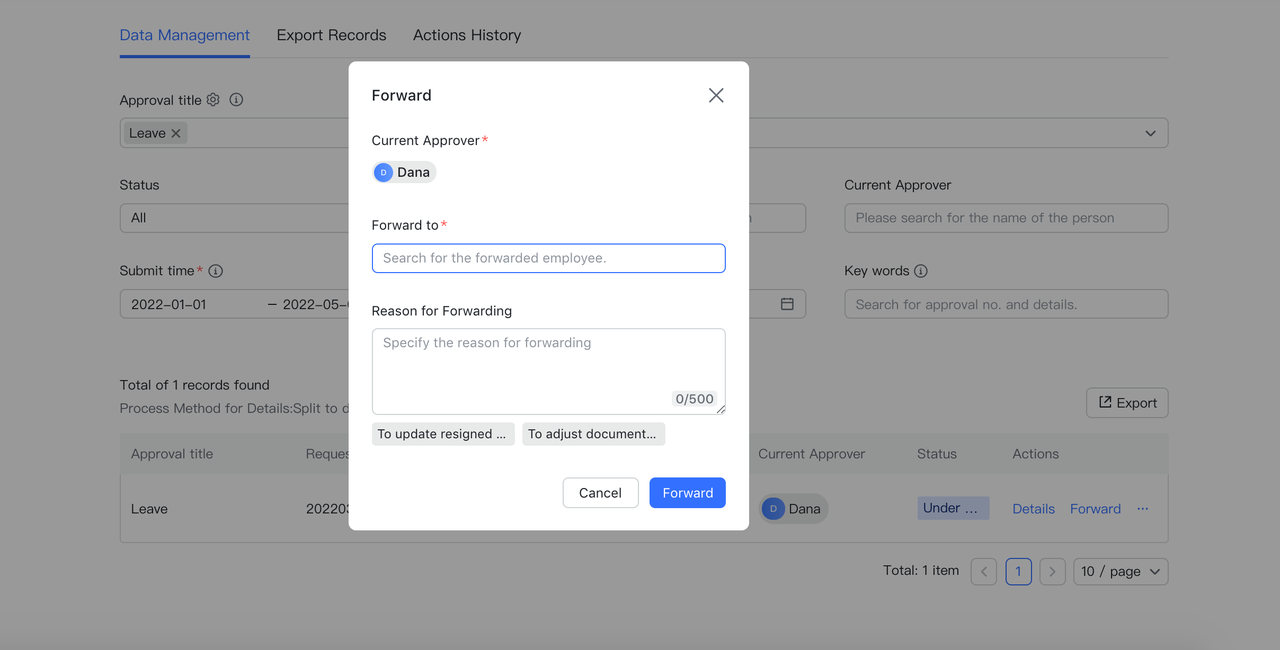Select 'To update resigned ...' quick reason chip
This screenshot has width=1280, height=650.
[x=443, y=434]
